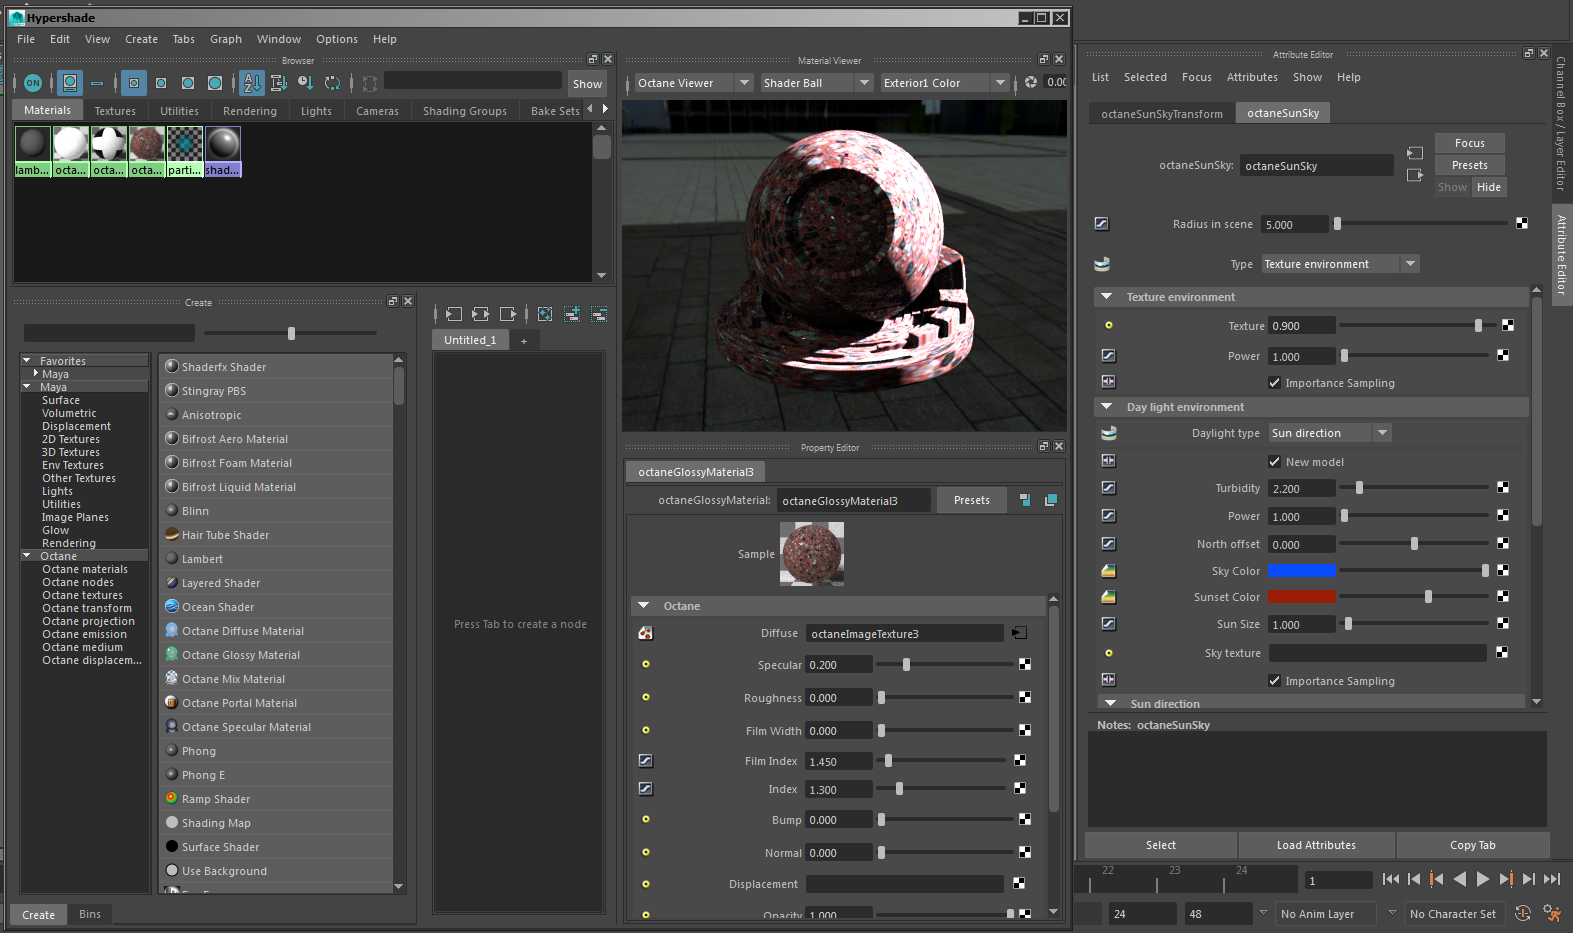Viewport: 1573px width, 933px height.
Task: Click the Presets button in Attribute Editor
Action: point(1469,165)
